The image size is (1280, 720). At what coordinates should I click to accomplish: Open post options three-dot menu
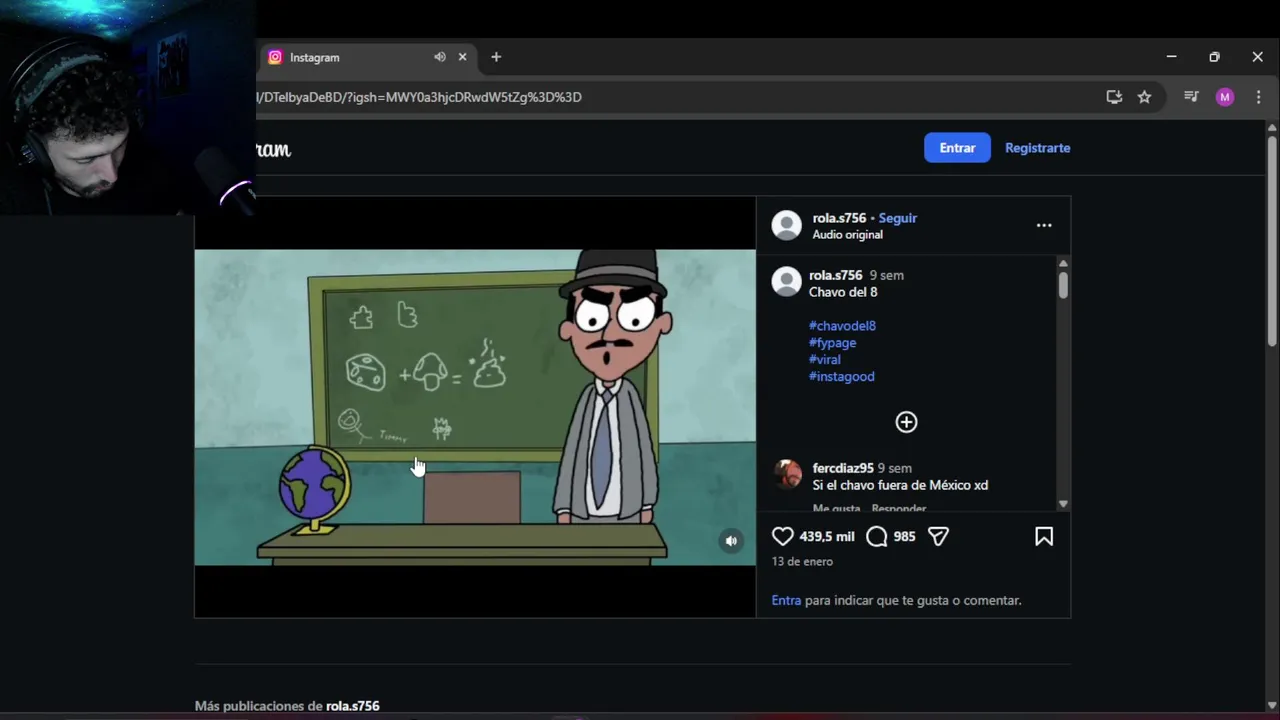tap(1044, 225)
